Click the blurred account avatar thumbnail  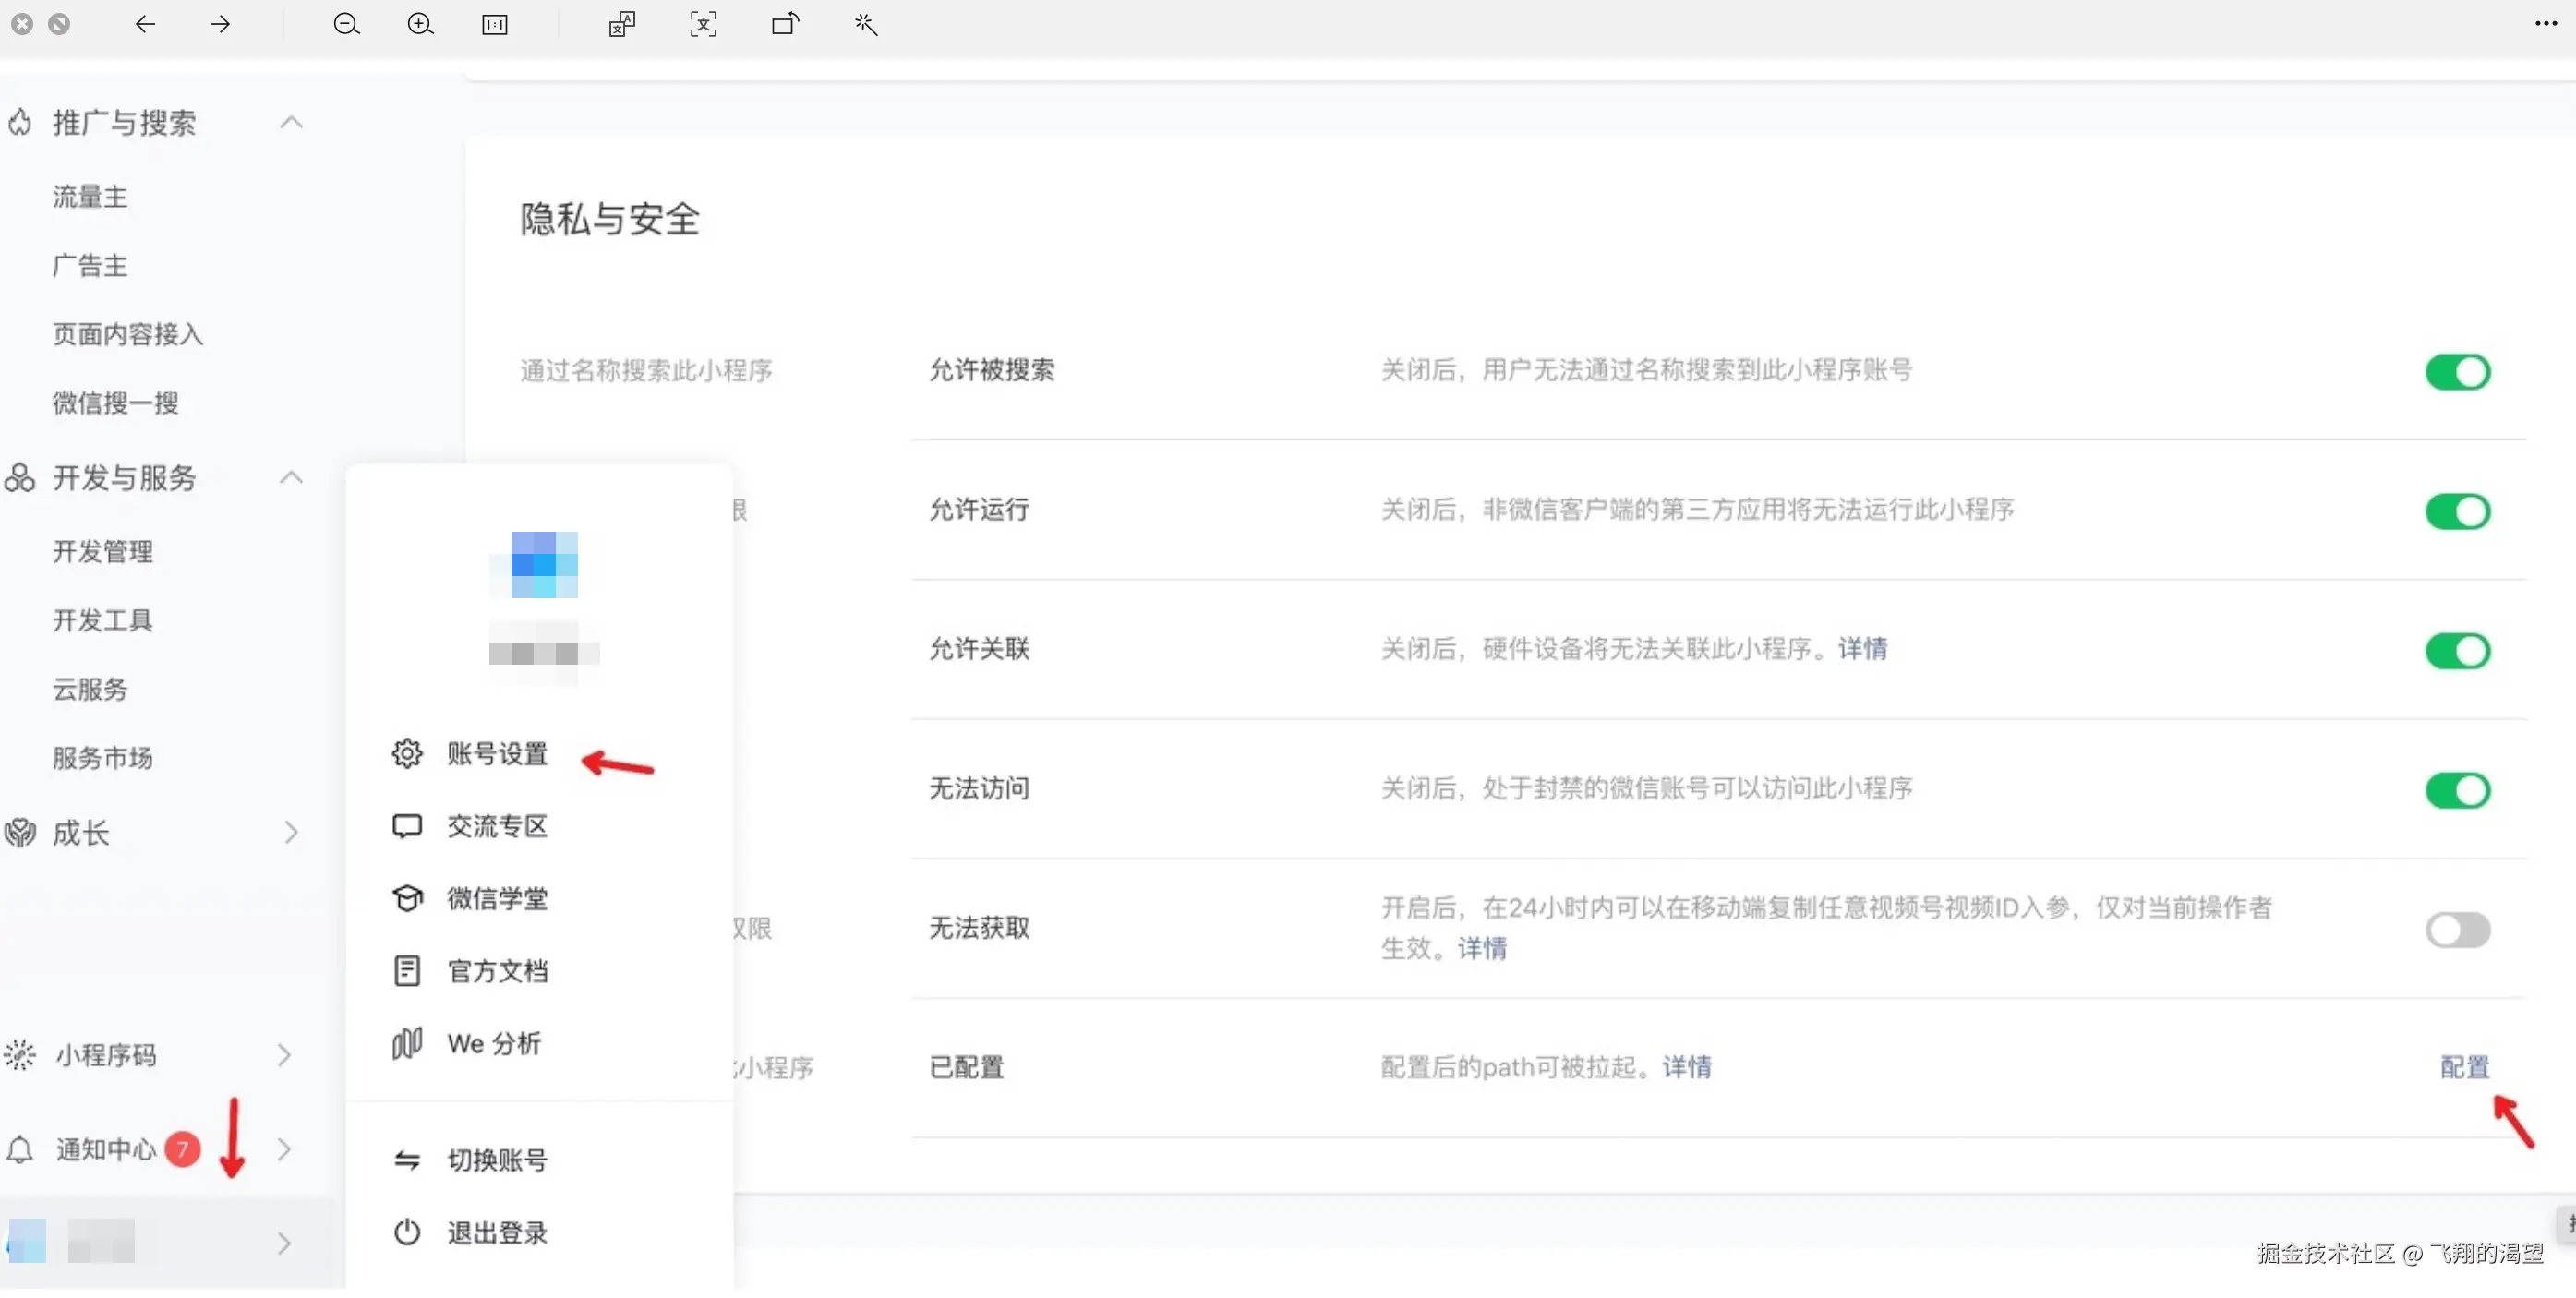tap(28, 1242)
